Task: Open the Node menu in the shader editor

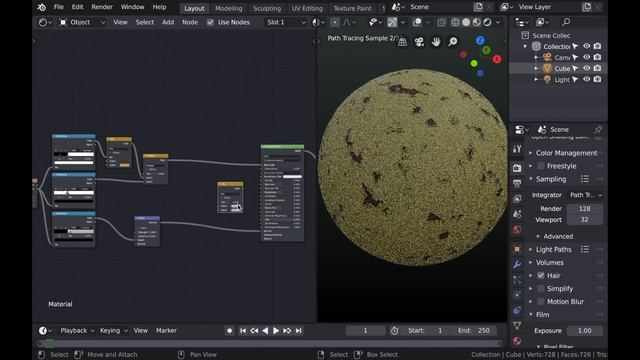Action: (x=190, y=22)
